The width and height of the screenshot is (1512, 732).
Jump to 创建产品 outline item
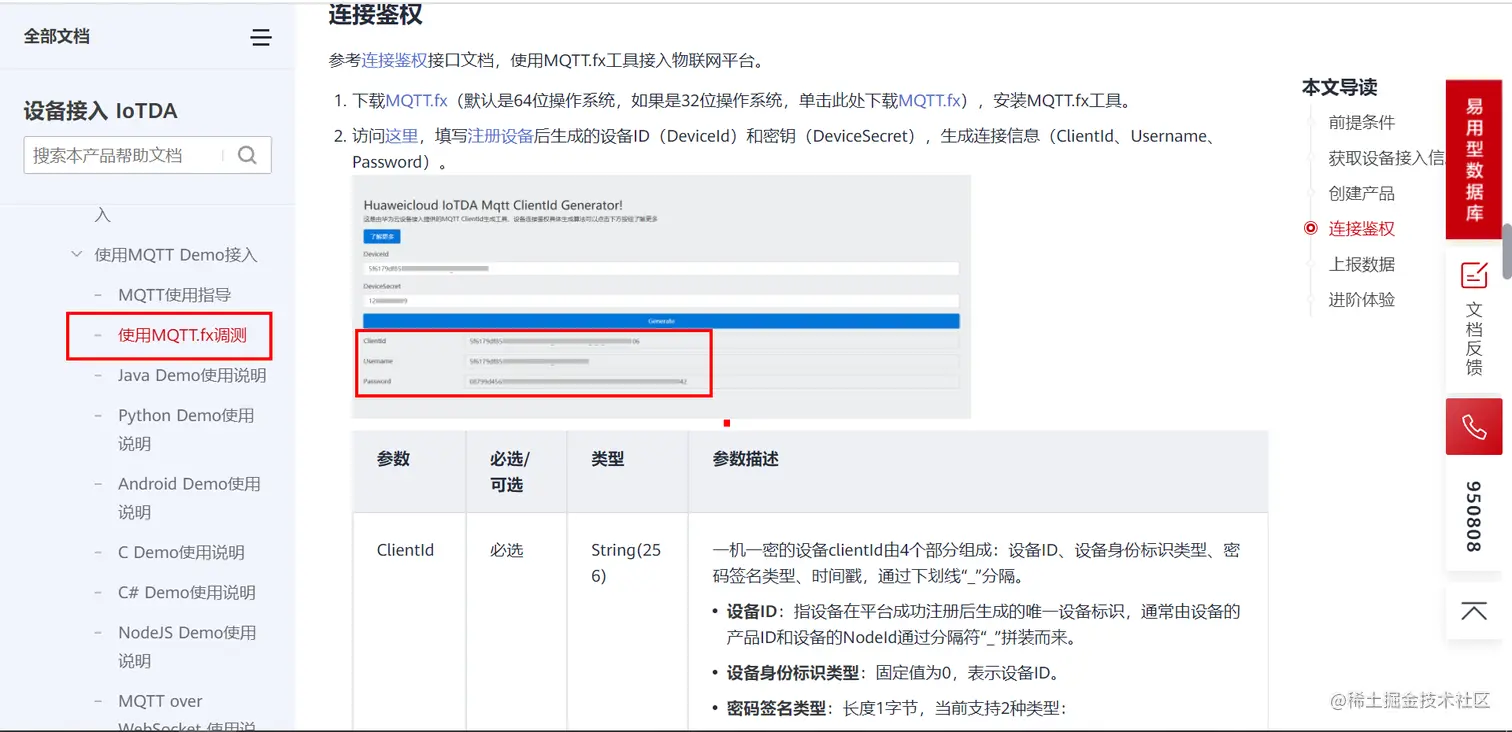point(1361,194)
